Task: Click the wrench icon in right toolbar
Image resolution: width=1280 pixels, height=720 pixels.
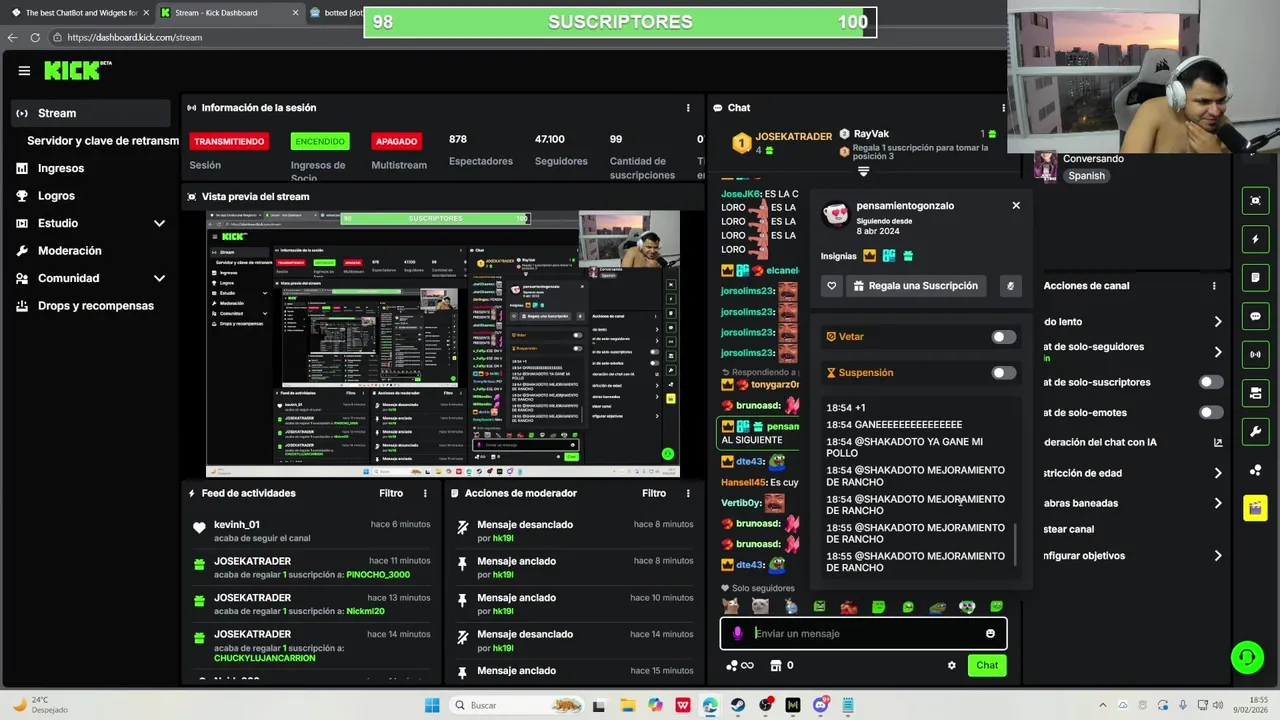Action: pos(1255,431)
